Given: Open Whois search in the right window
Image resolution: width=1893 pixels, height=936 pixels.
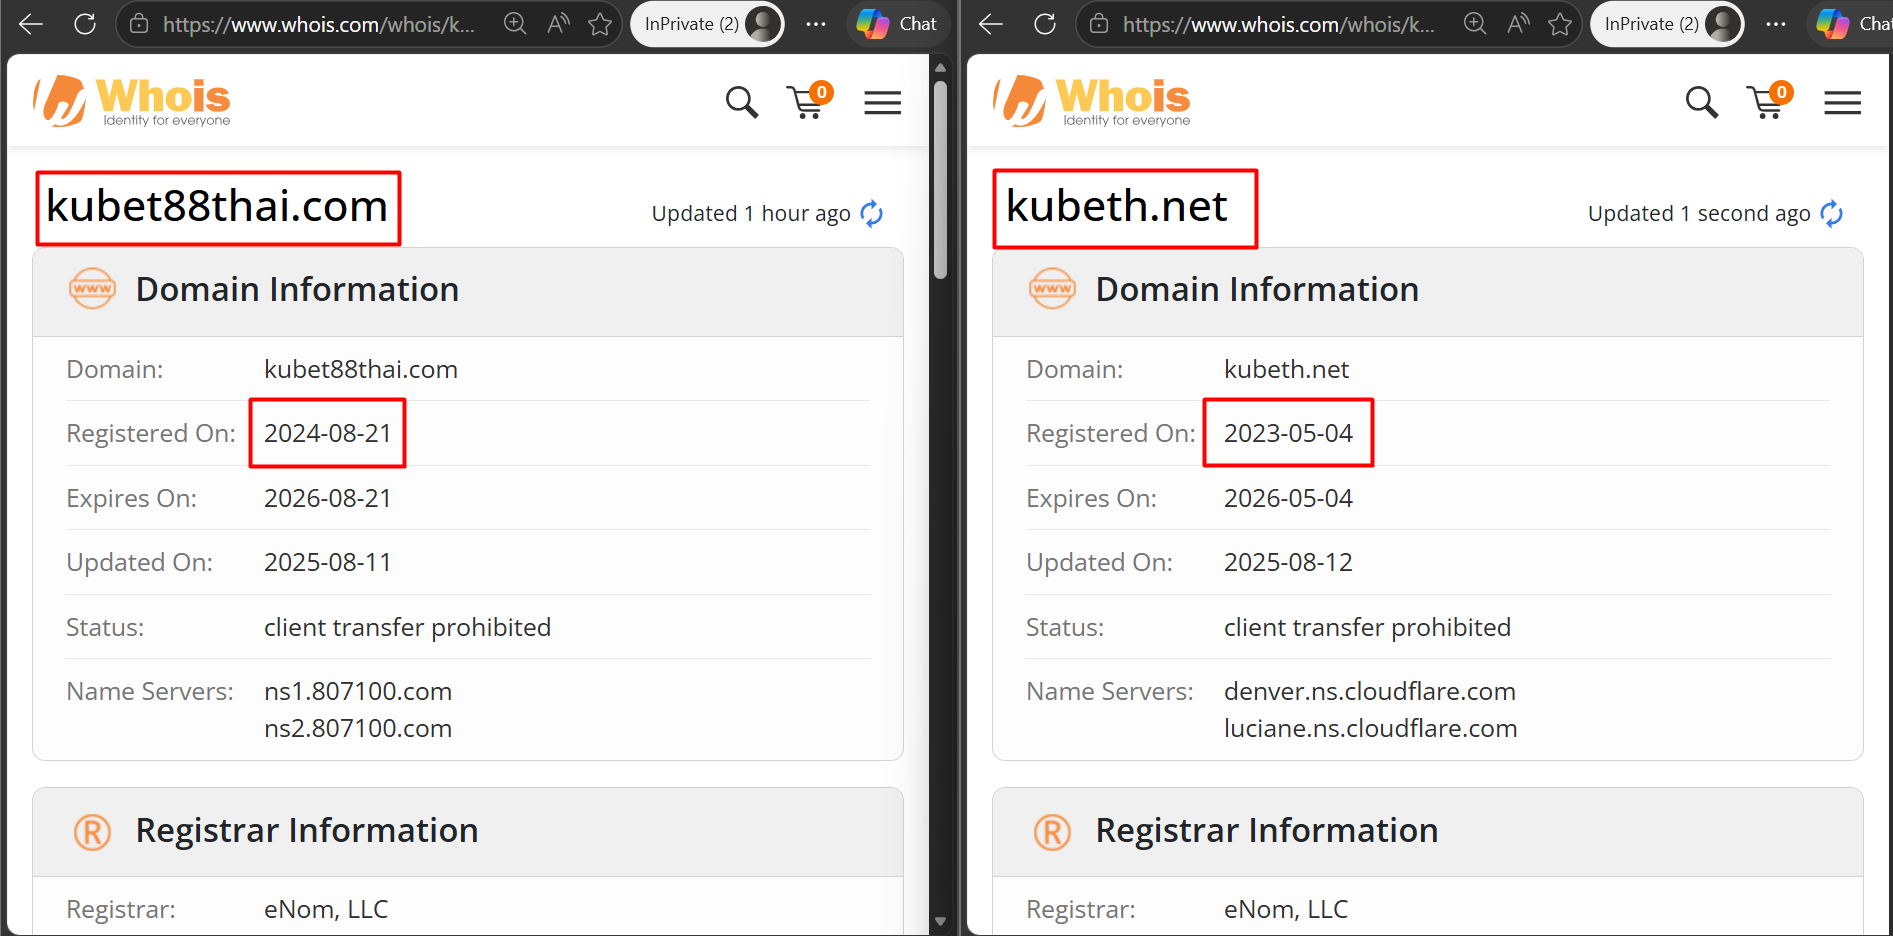Looking at the screenshot, I should pos(1702,102).
